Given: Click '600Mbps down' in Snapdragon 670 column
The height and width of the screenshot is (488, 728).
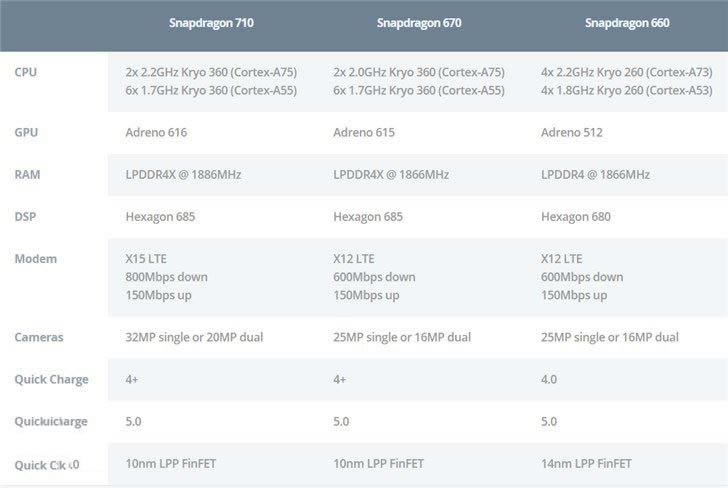Looking at the screenshot, I should point(374,277).
